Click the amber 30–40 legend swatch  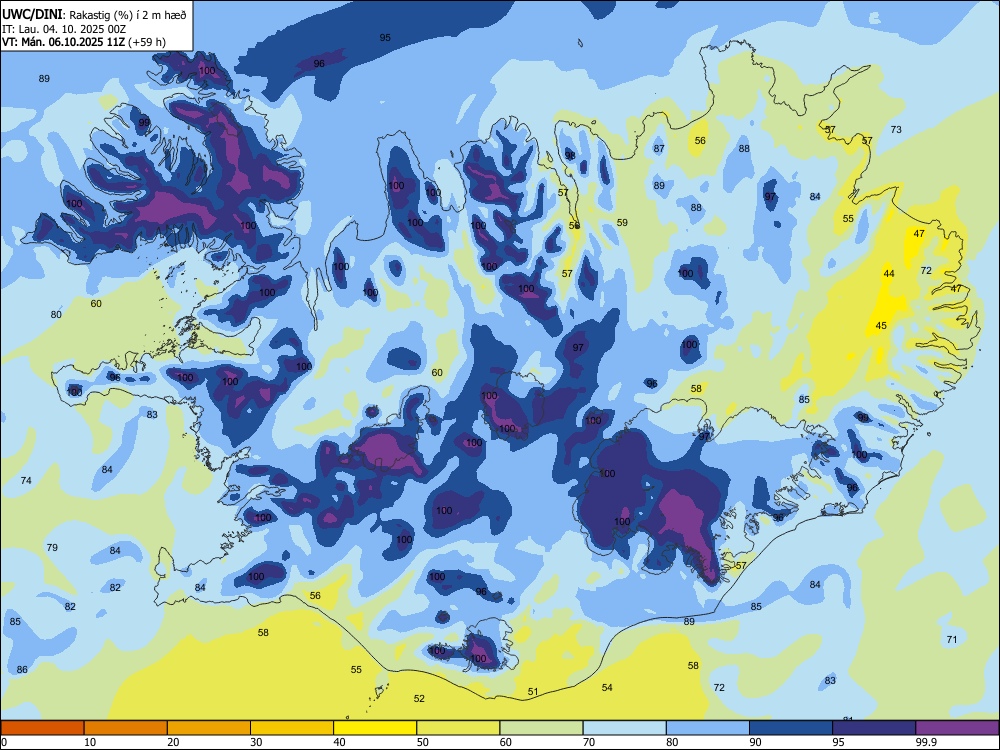point(292,728)
